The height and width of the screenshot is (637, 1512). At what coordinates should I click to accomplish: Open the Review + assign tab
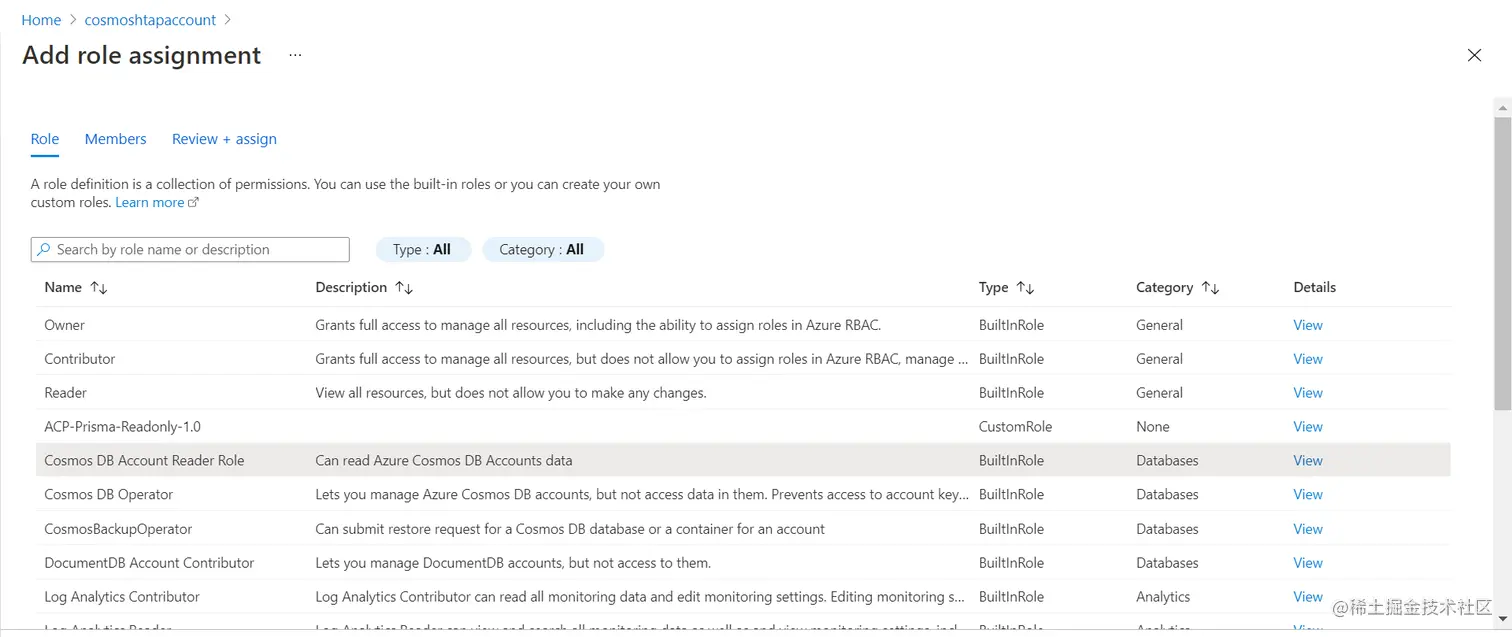point(224,139)
